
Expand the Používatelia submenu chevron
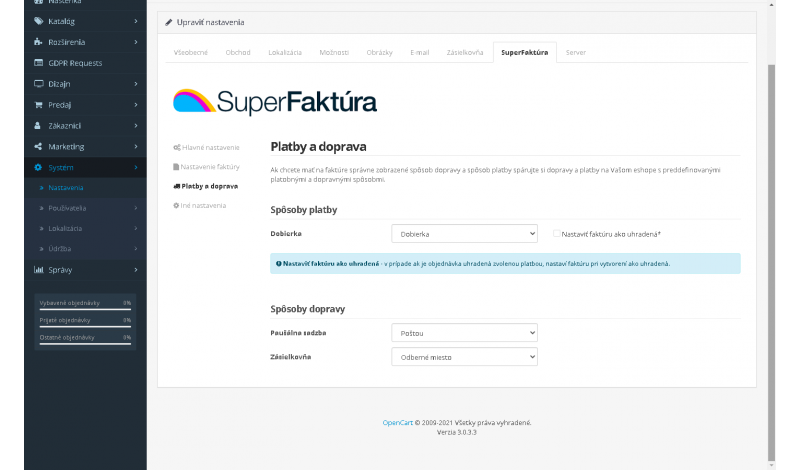(136, 208)
